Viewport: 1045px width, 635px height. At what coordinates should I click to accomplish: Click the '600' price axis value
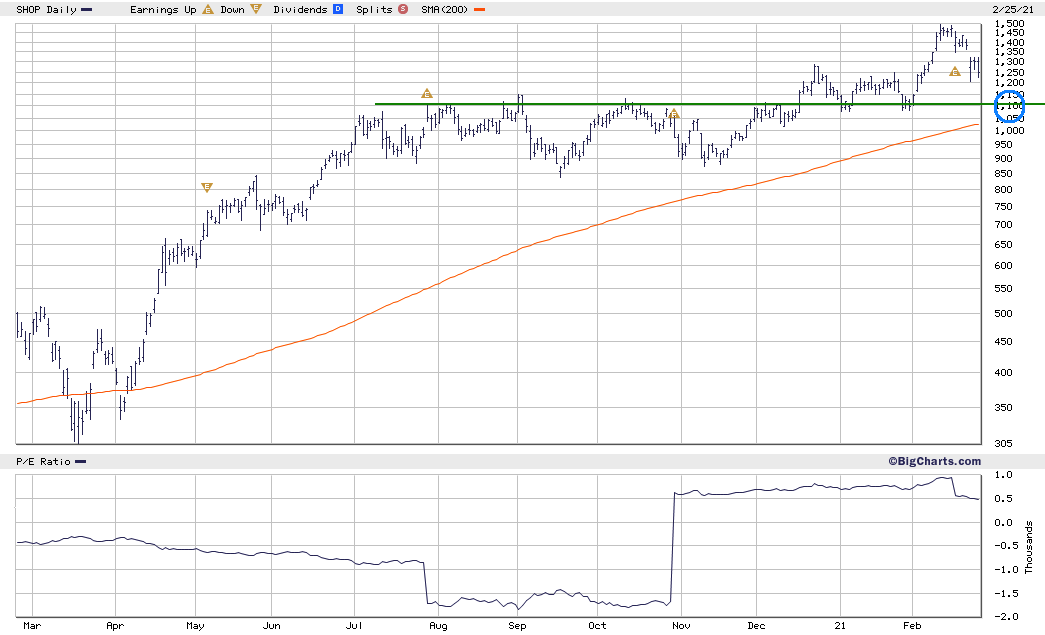[x=1003, y=265]
